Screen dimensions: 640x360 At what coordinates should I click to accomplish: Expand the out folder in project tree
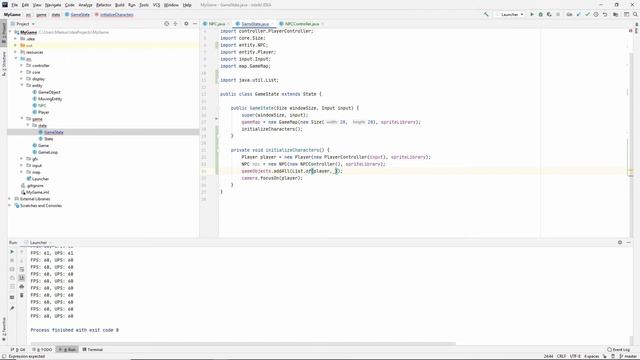coord(16,45)
